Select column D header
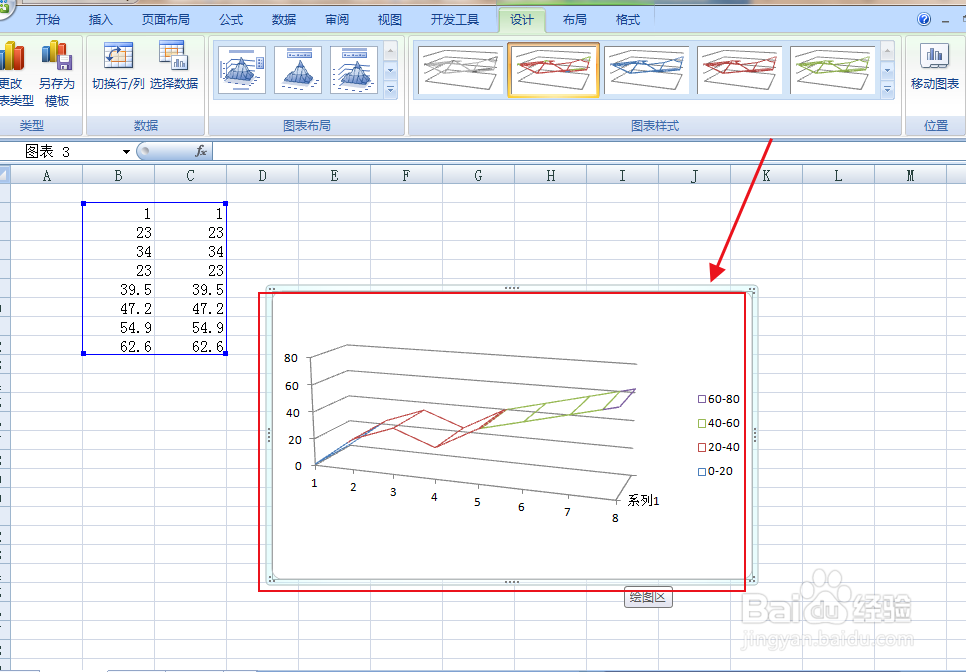966x672 pixels. [x=262, y=176]
